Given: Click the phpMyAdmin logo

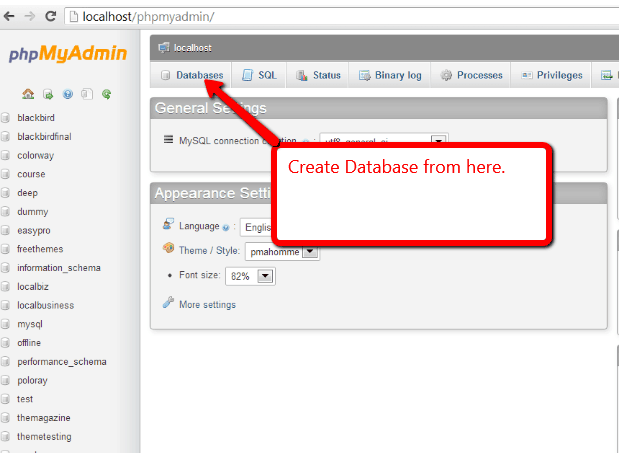Looking at the screenshot, I should coord(68,53).
